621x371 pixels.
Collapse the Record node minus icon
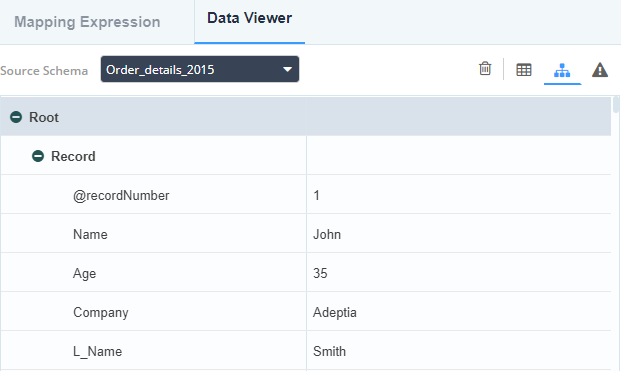[38, 156]
